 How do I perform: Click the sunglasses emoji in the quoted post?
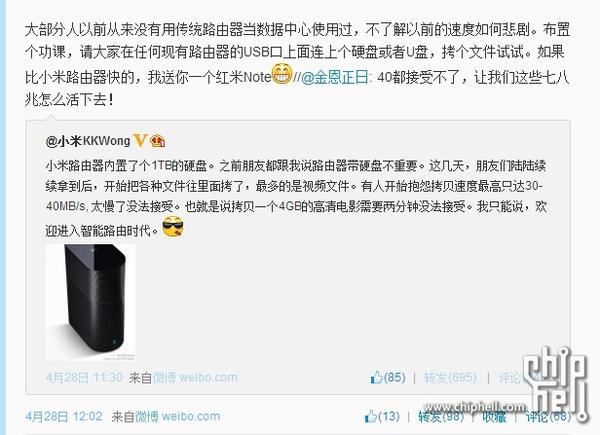point(173,226)
